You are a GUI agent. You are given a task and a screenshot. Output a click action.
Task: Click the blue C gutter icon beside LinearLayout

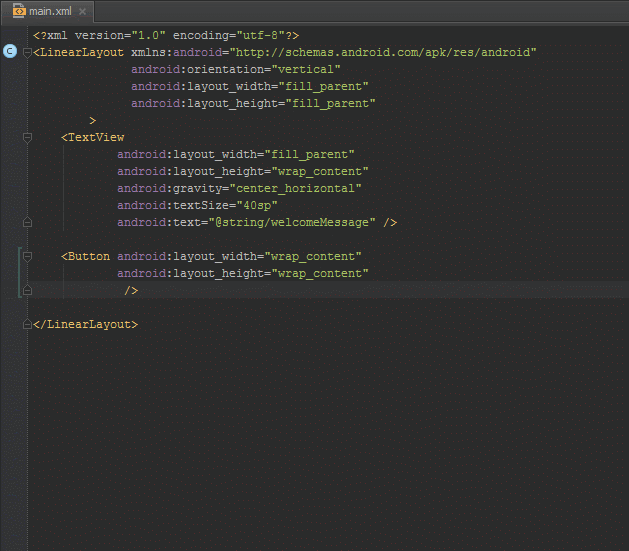(x=10, y=51)
